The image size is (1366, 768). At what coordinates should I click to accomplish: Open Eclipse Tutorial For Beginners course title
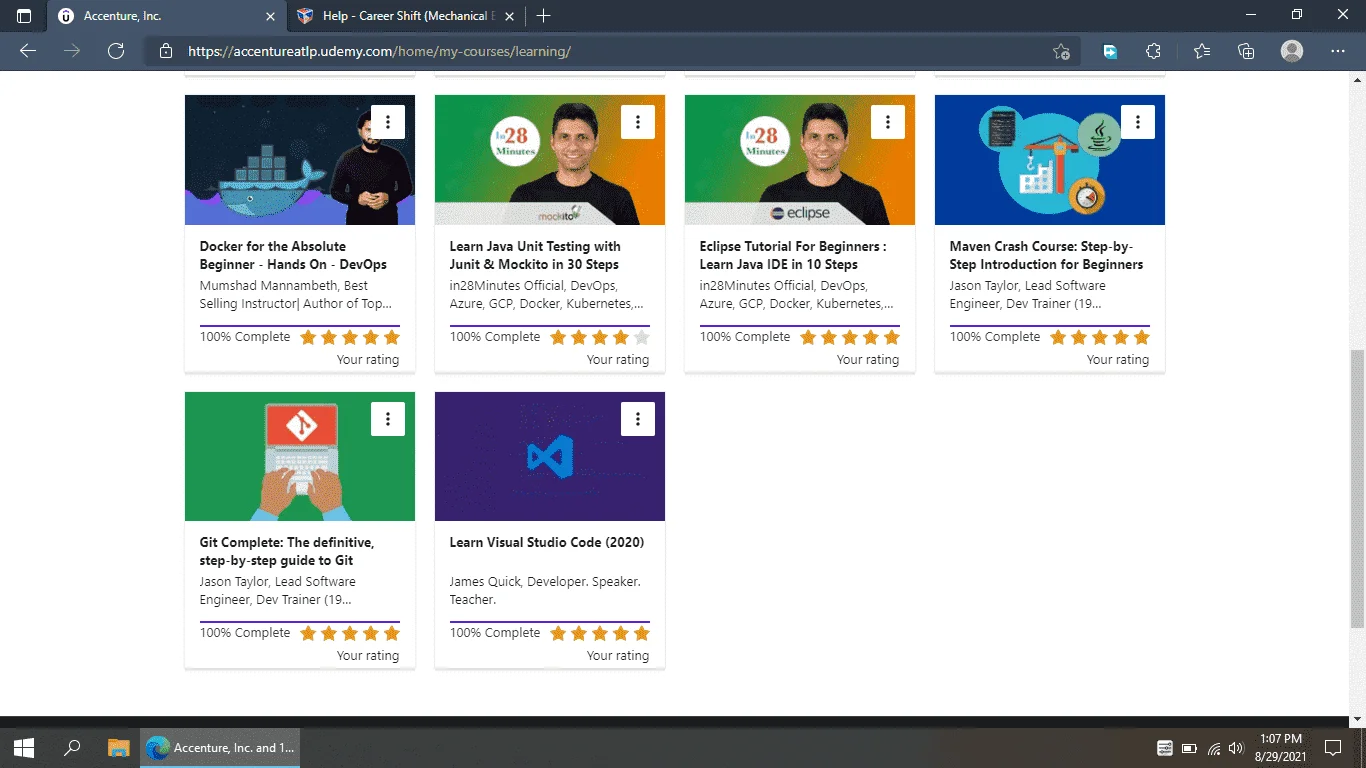pos(793,255)
